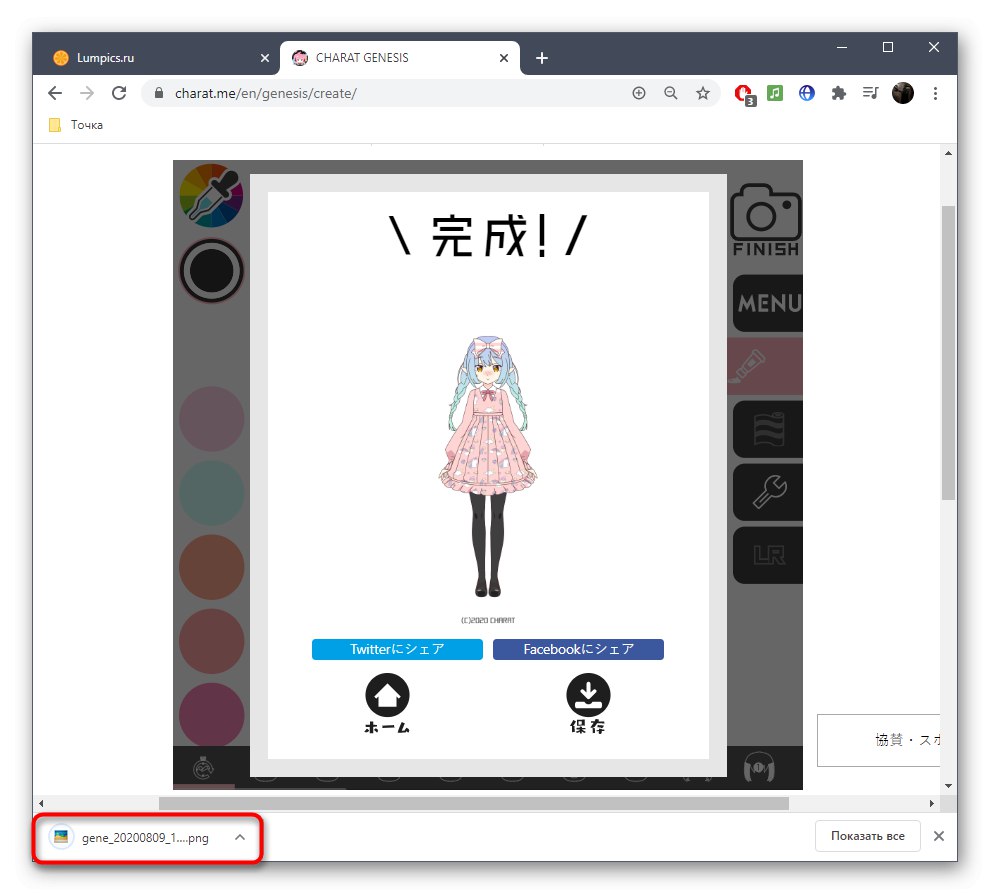Close the Lumpics.ru tab
Screen dimensions: 990x894
265,58
